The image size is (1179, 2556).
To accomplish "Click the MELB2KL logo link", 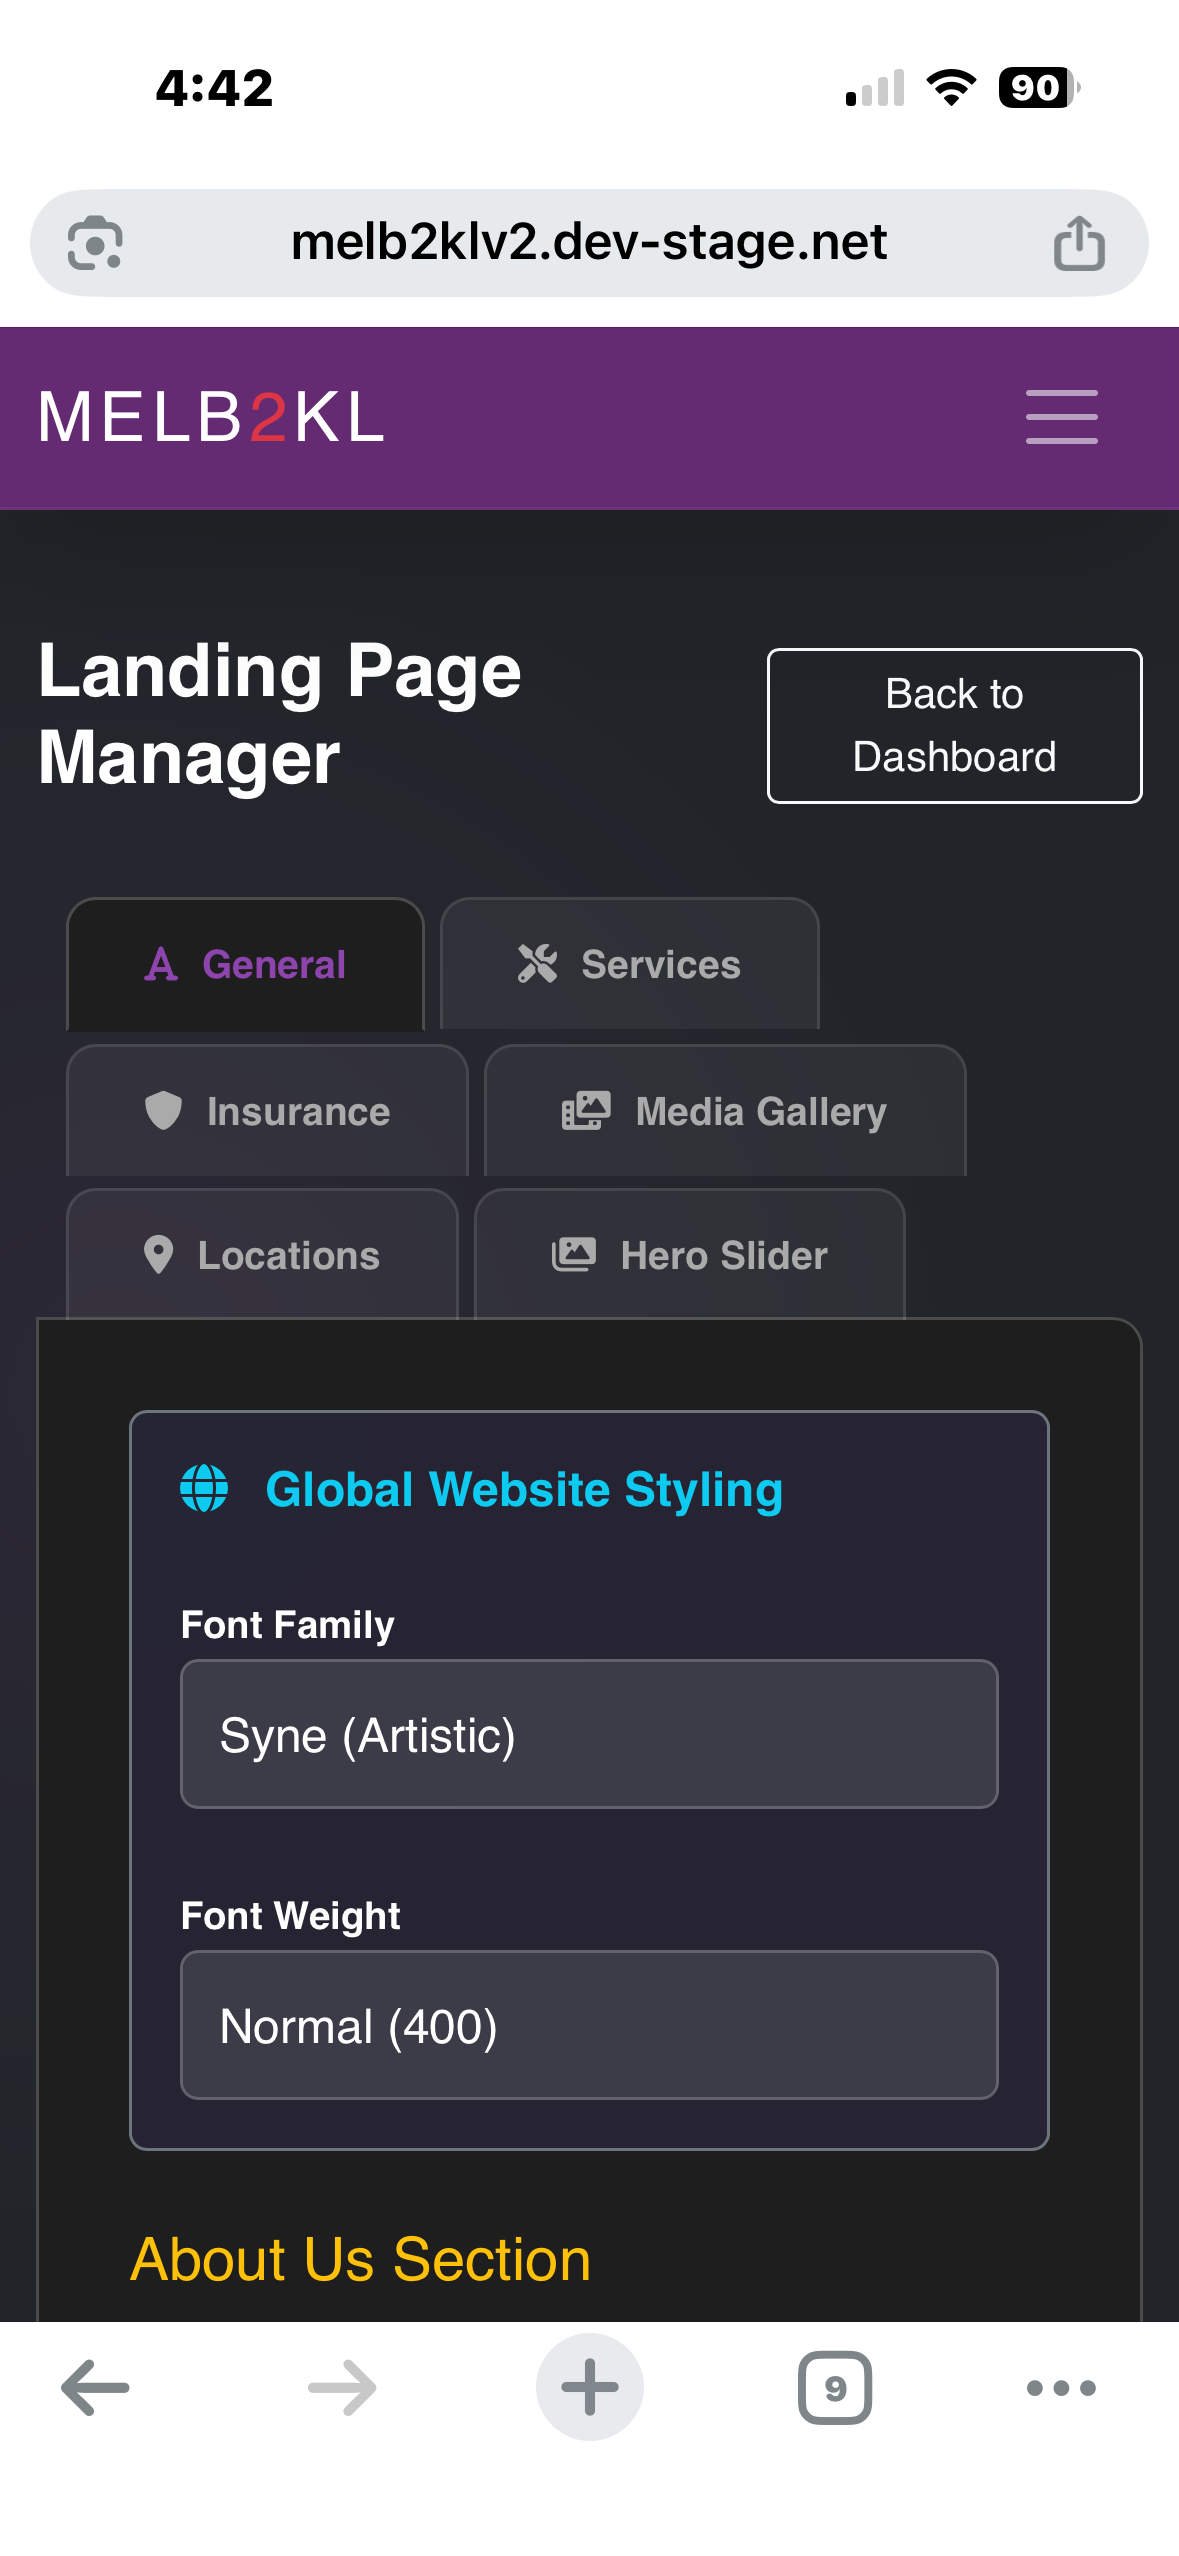I will 211,417.
